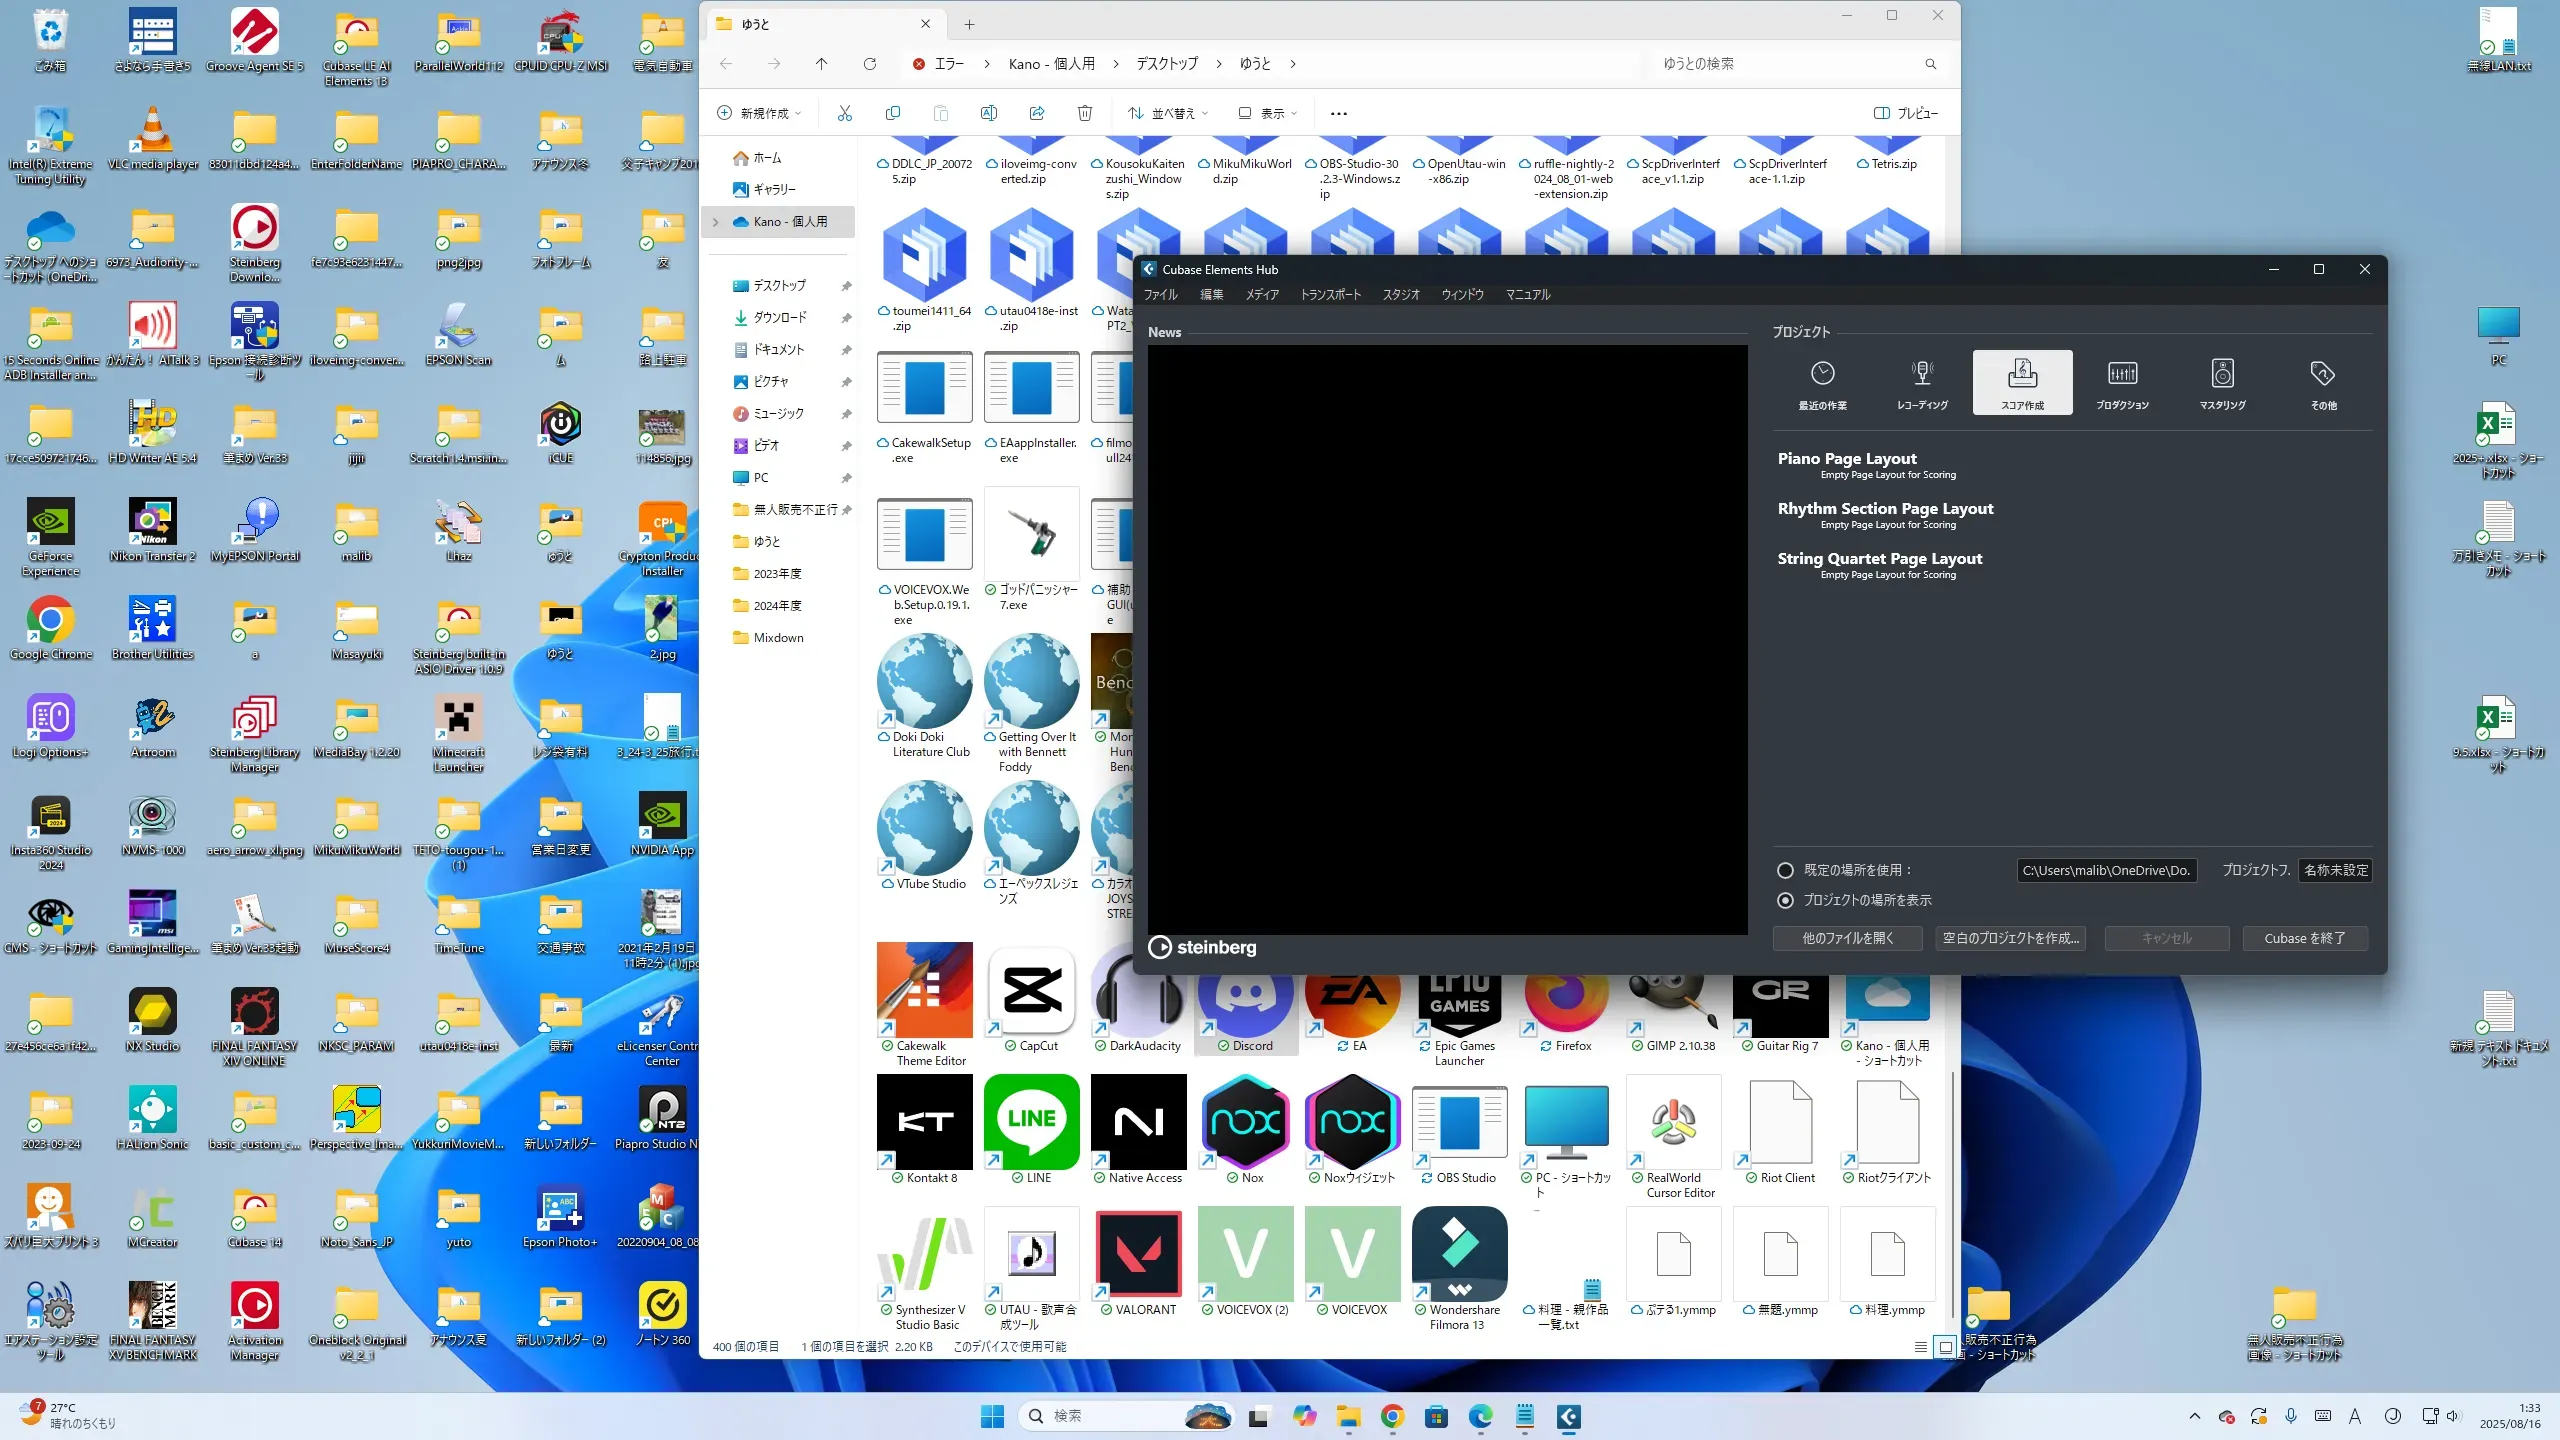The image size is (2560, 1440).
Task: Click the 空白のプロジェクトを作成 button
Action: (2010, 938)
